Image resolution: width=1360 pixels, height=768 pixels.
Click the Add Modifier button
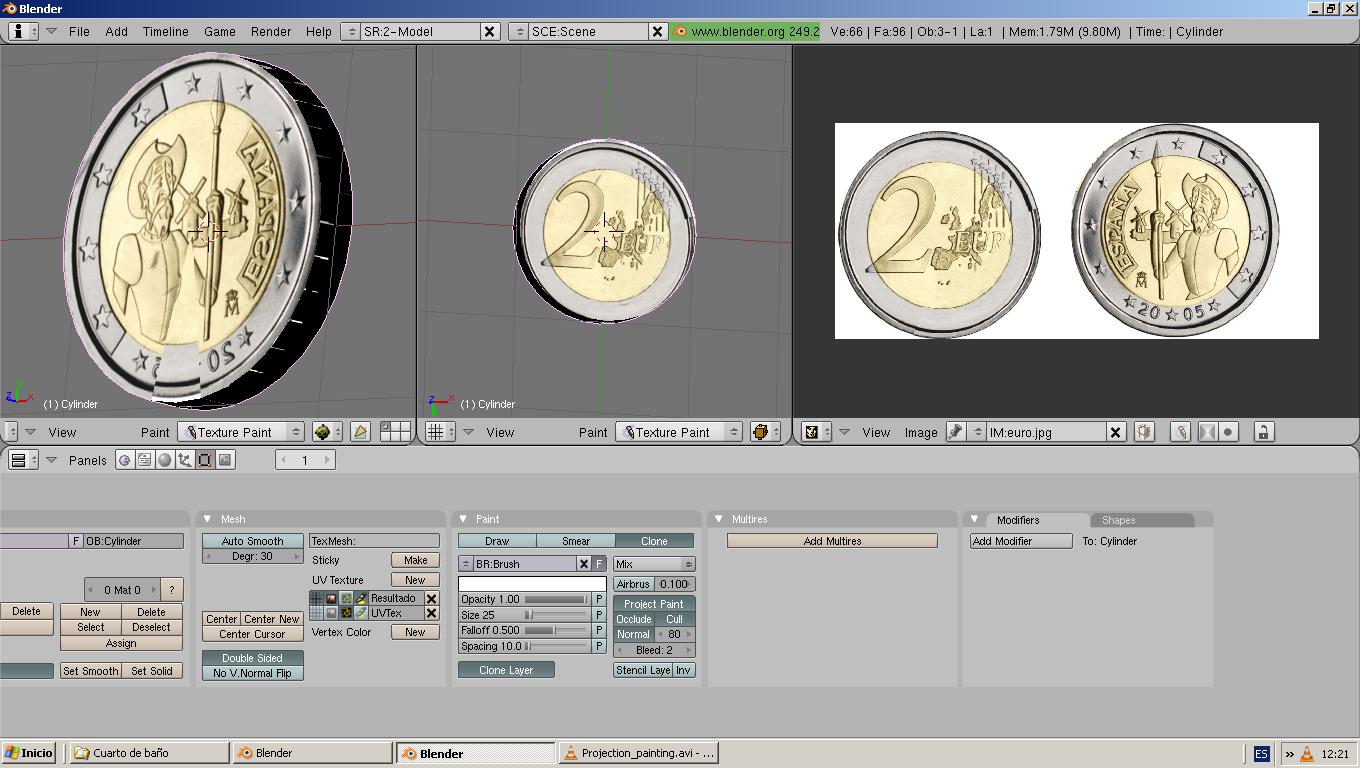coord(1021,541)
